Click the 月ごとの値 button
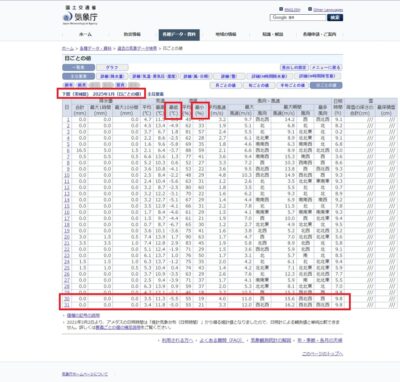 tap(226, 85)
